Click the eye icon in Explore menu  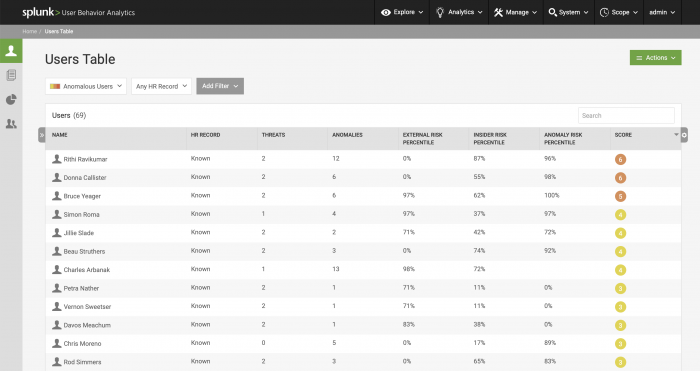click(x=386, y=13)
